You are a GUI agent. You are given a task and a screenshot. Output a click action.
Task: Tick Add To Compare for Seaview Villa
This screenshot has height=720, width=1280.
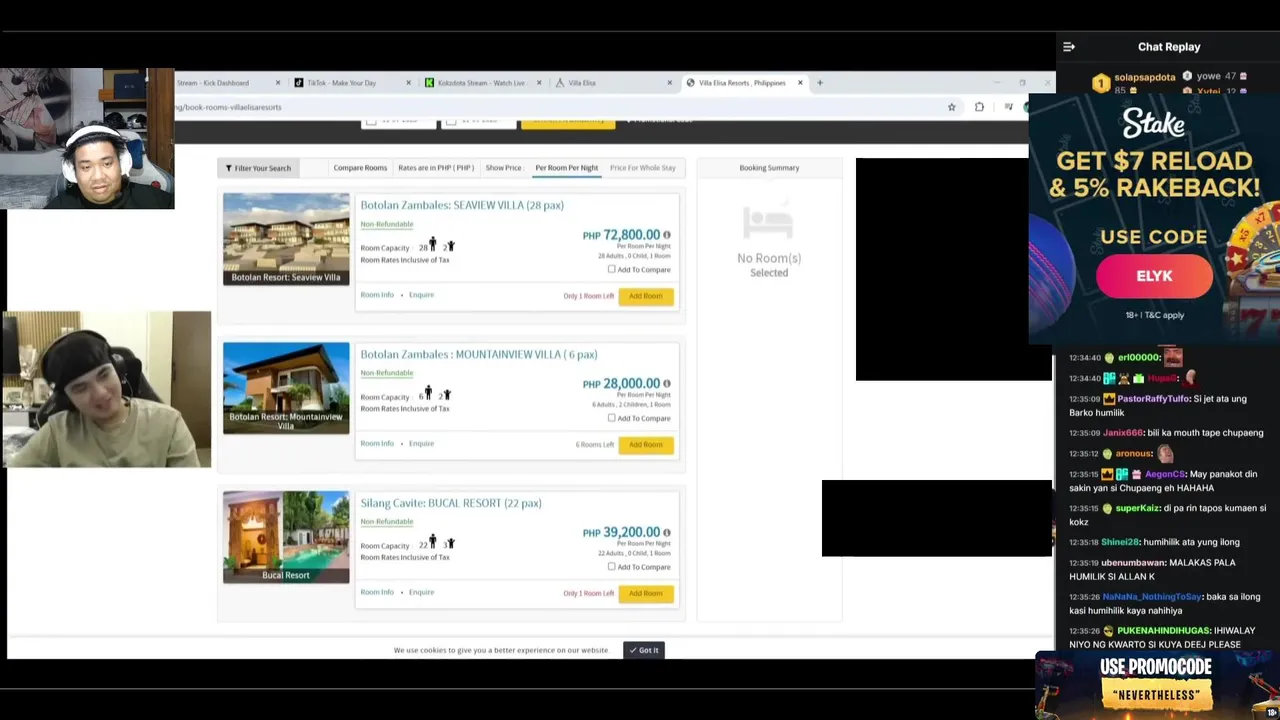coord(612,269)
